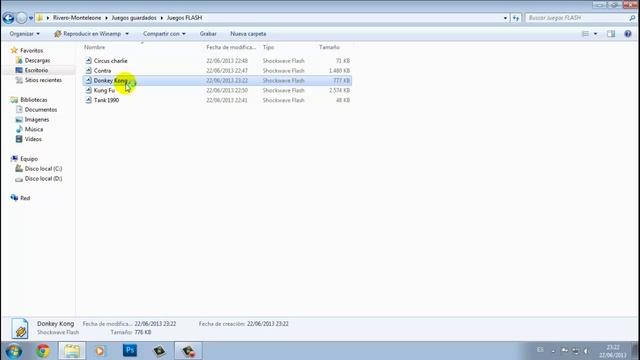The image size is (640, 360).
Task: Click the folder icon in address bar
Action: [40, 18]
